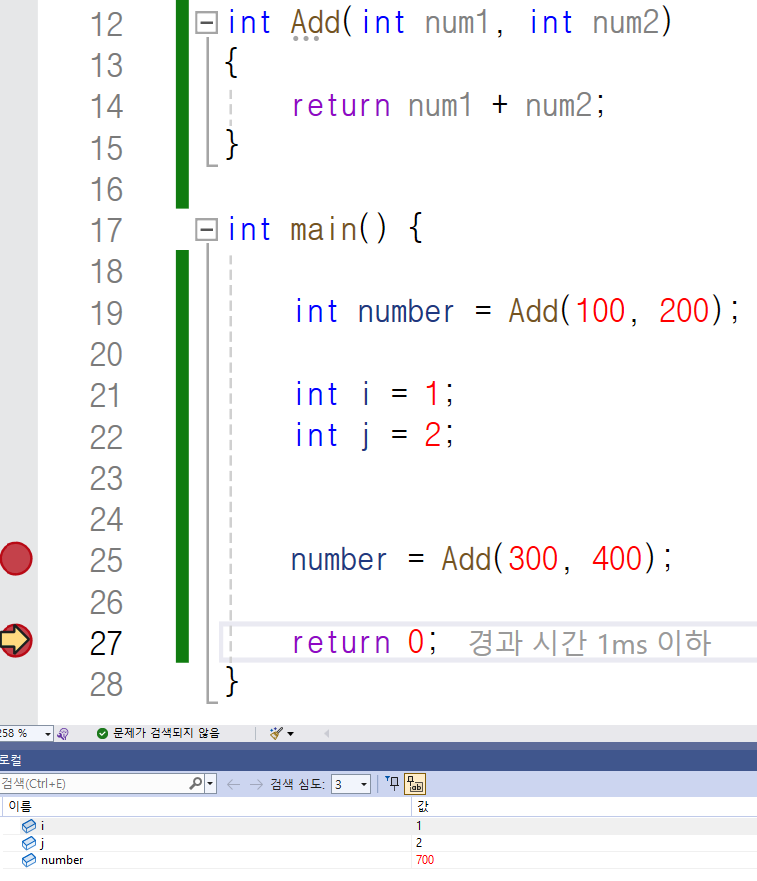Screen dimensions: 757x881
Task: Click the cube icon of variable i
Action: pos(29,825)
